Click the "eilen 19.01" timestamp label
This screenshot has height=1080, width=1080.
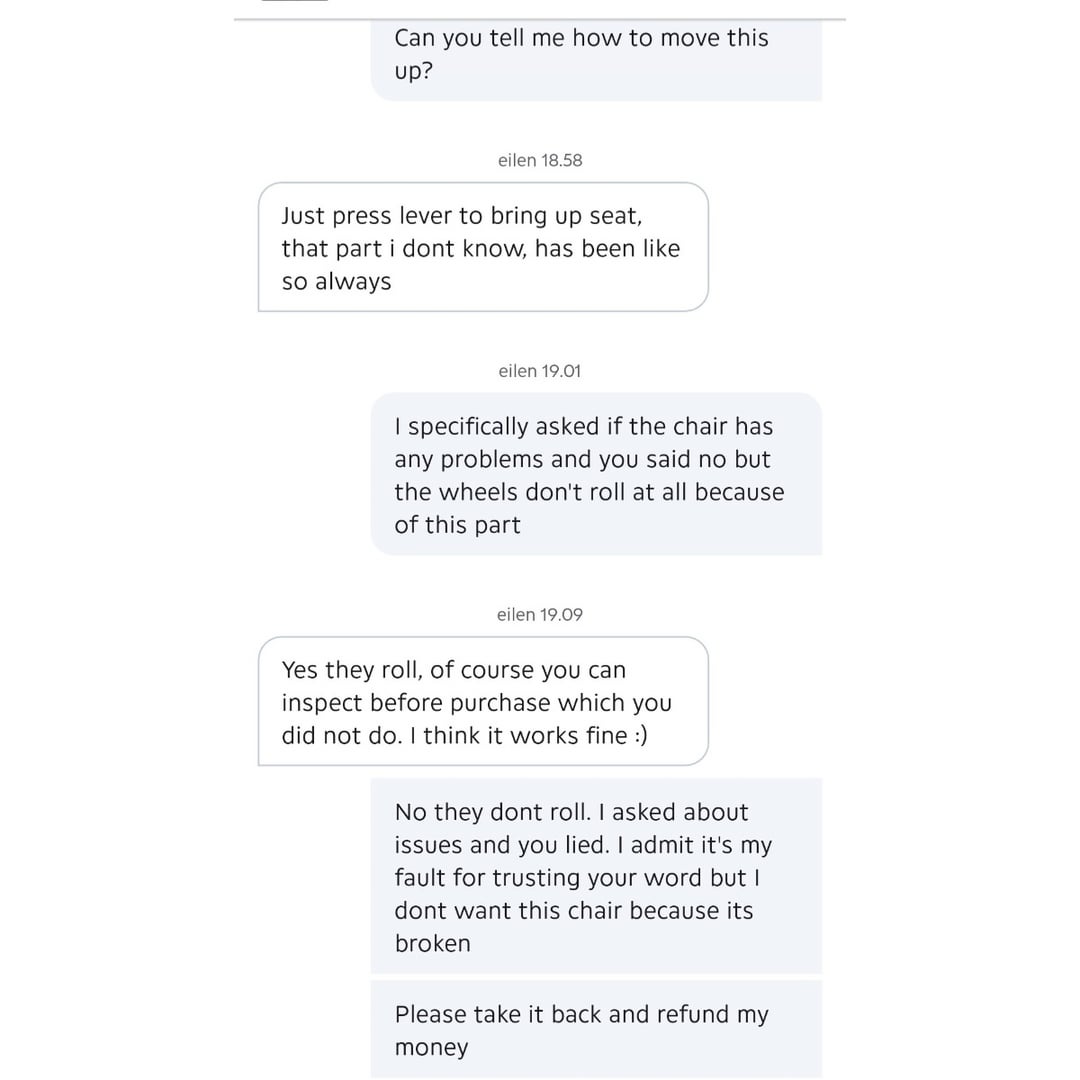tap(540, 371)
